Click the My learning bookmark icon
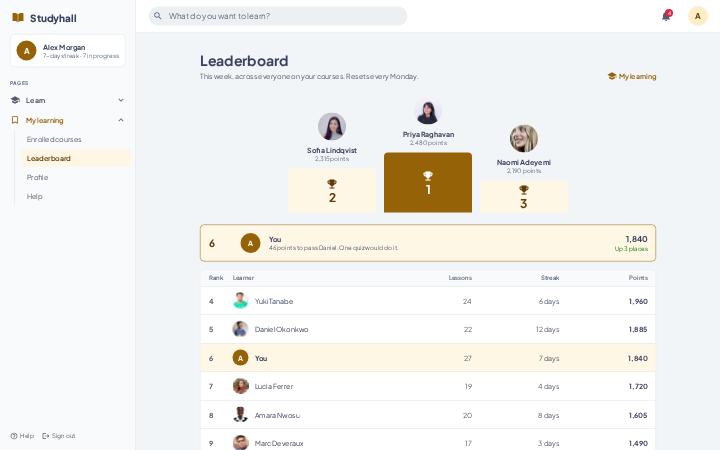The image size is (720, 450). (15, 120)
